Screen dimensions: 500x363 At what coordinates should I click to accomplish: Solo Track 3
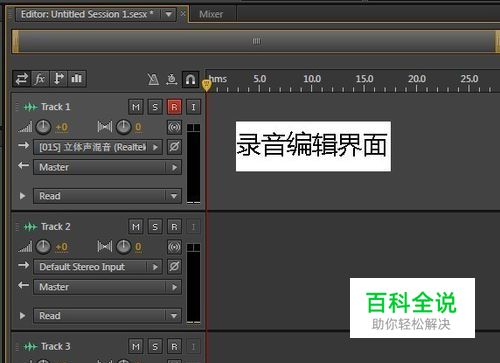tap(155, 347)
